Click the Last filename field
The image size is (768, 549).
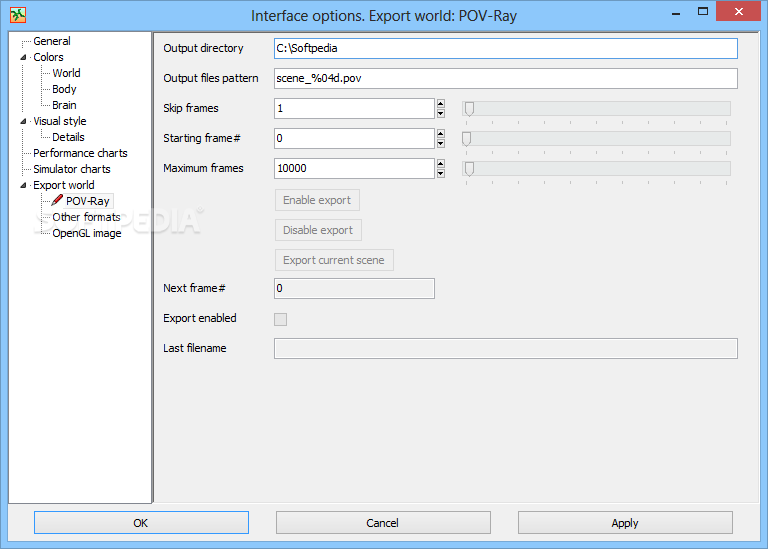click(x=506, y=349)
